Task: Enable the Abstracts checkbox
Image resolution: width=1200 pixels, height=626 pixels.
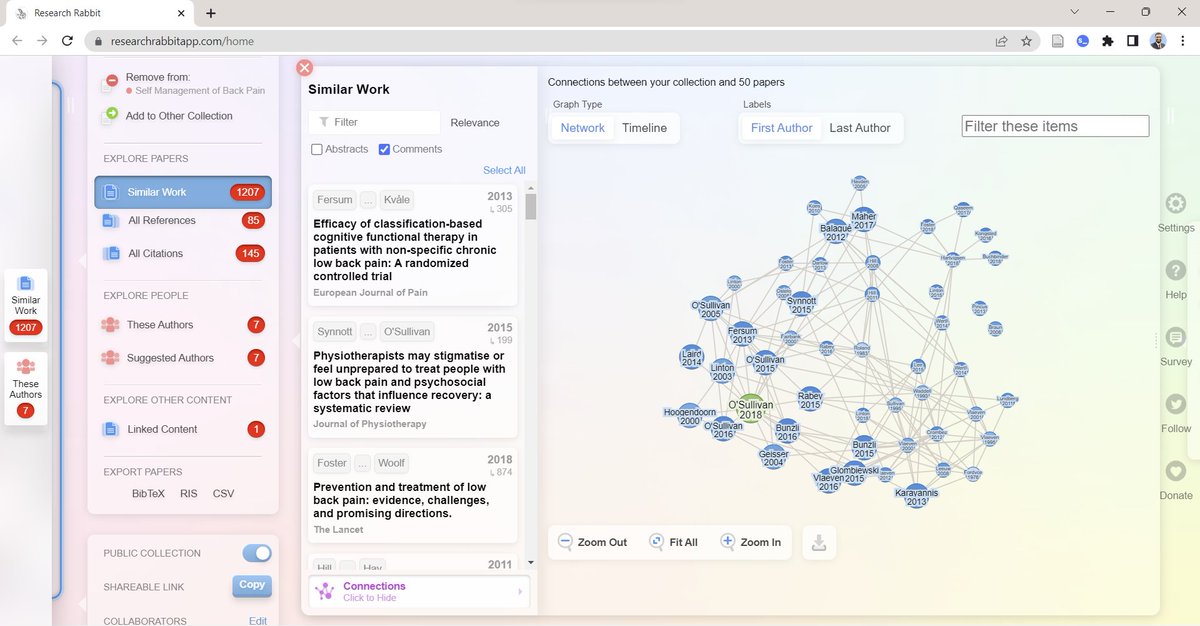Action: (x=317, y=149)
